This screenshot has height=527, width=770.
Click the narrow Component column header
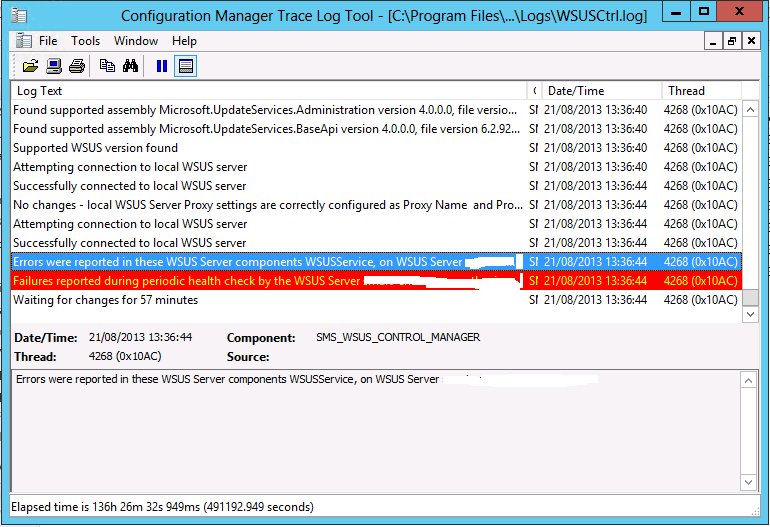[x=534, y=91]
